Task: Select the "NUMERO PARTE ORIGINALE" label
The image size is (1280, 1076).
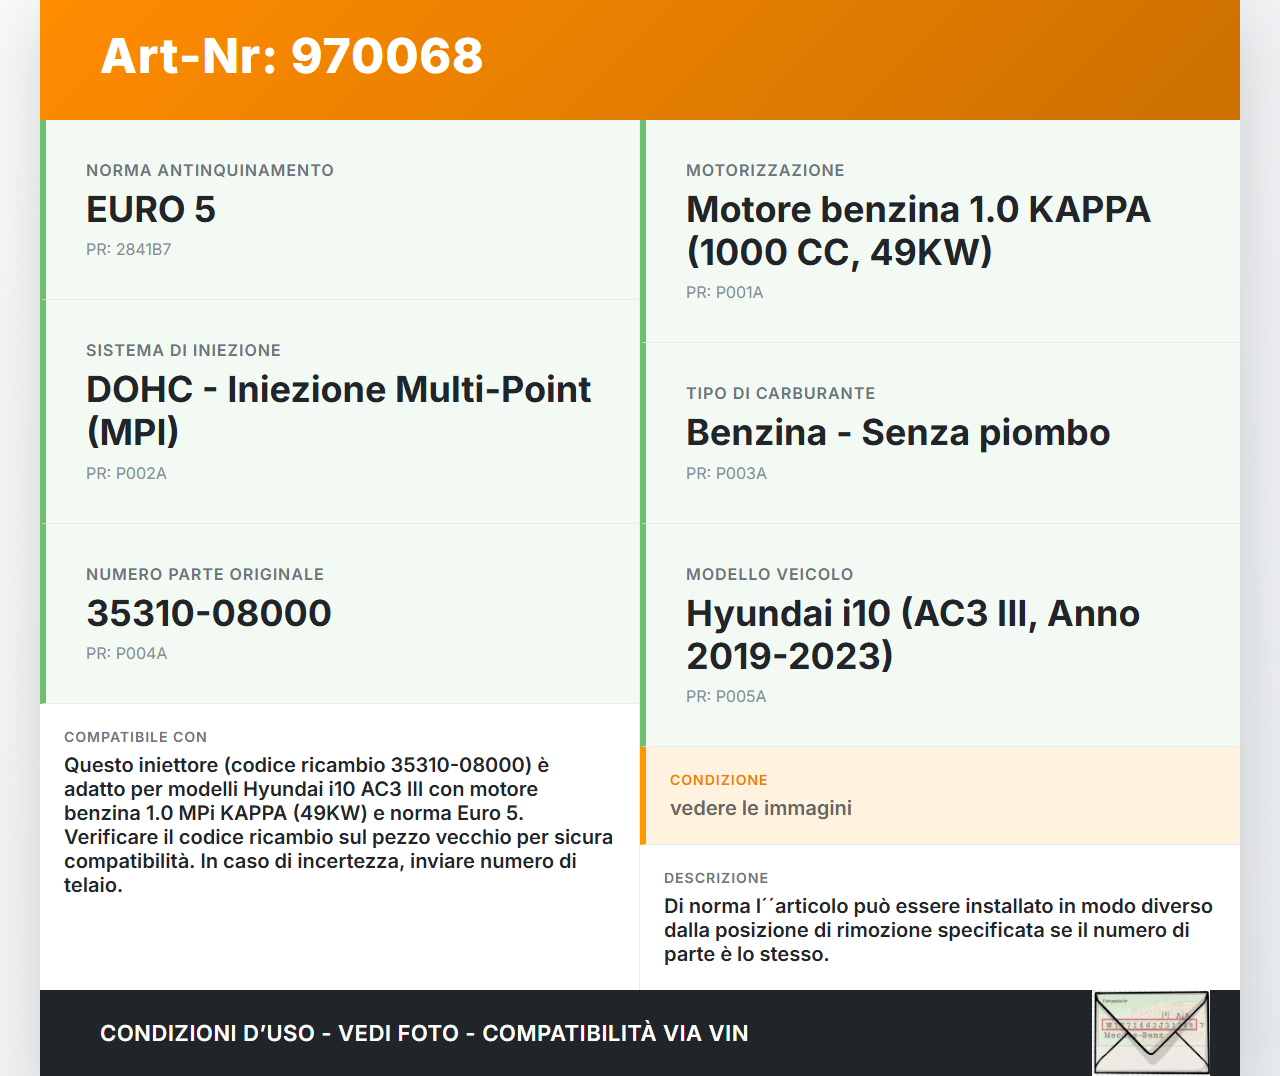Action: point(205,575)
